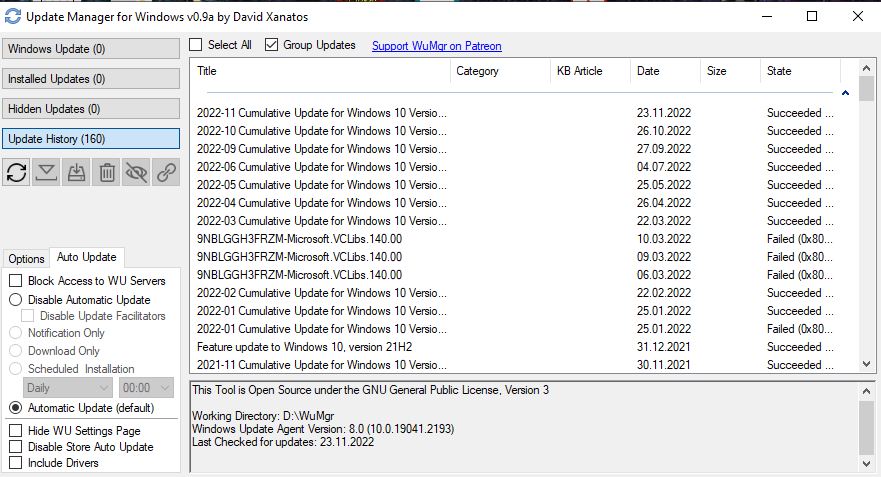Select VCLibs row dated 10.03.2022

[515, 239]
